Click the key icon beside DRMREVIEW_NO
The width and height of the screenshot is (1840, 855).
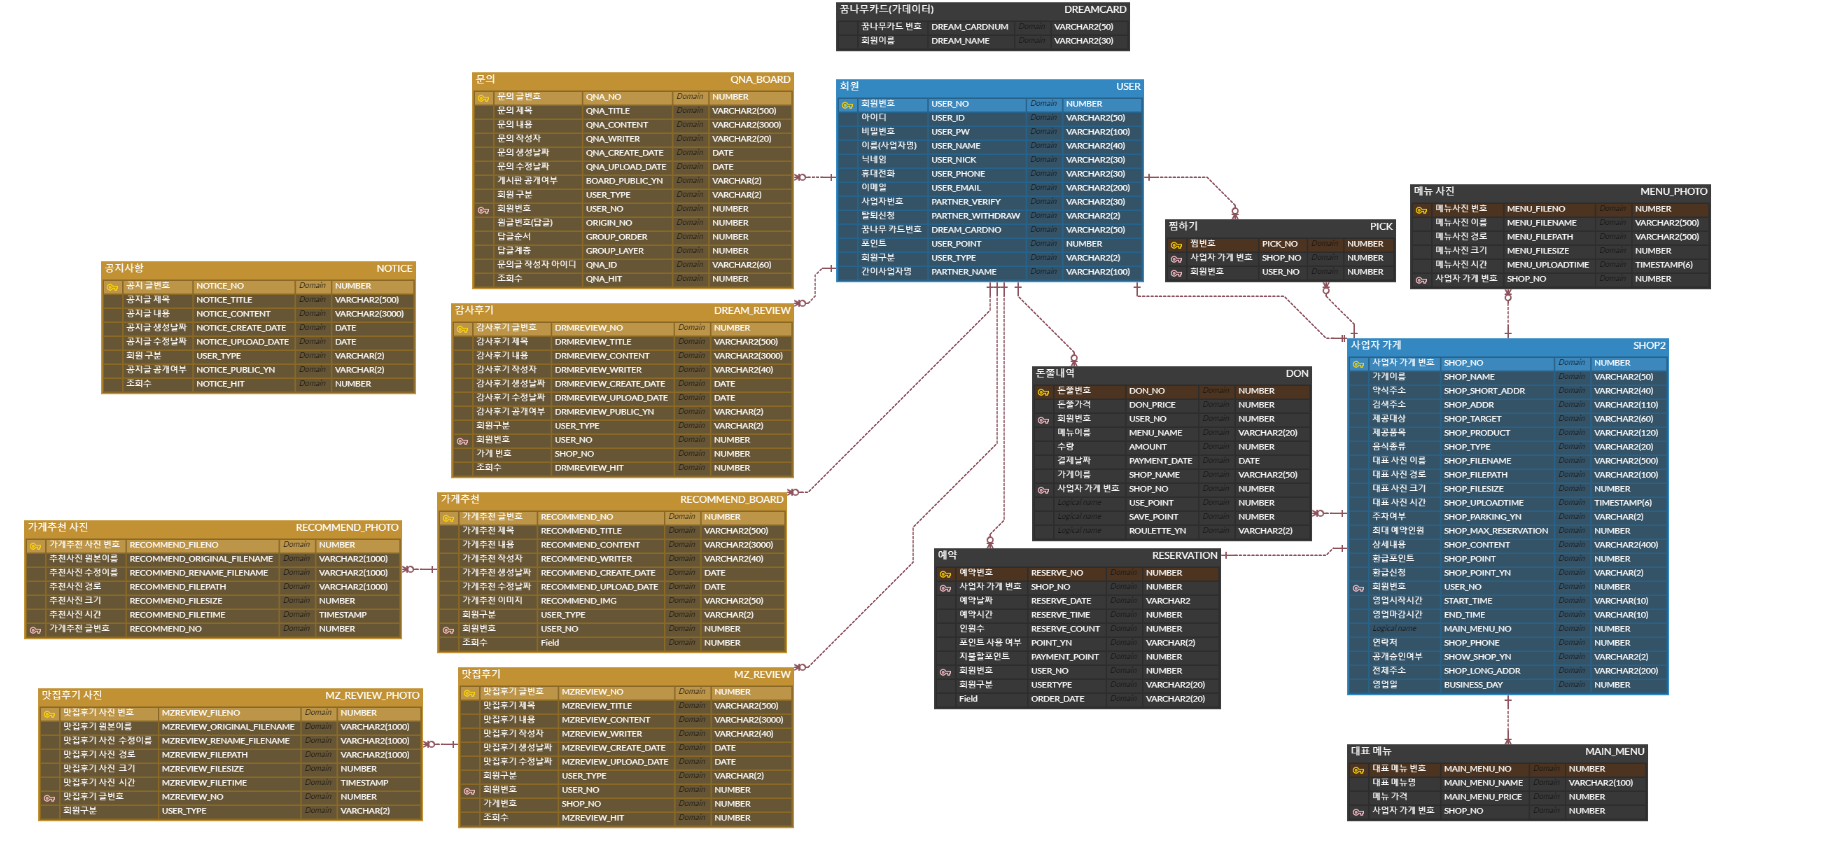462,329
